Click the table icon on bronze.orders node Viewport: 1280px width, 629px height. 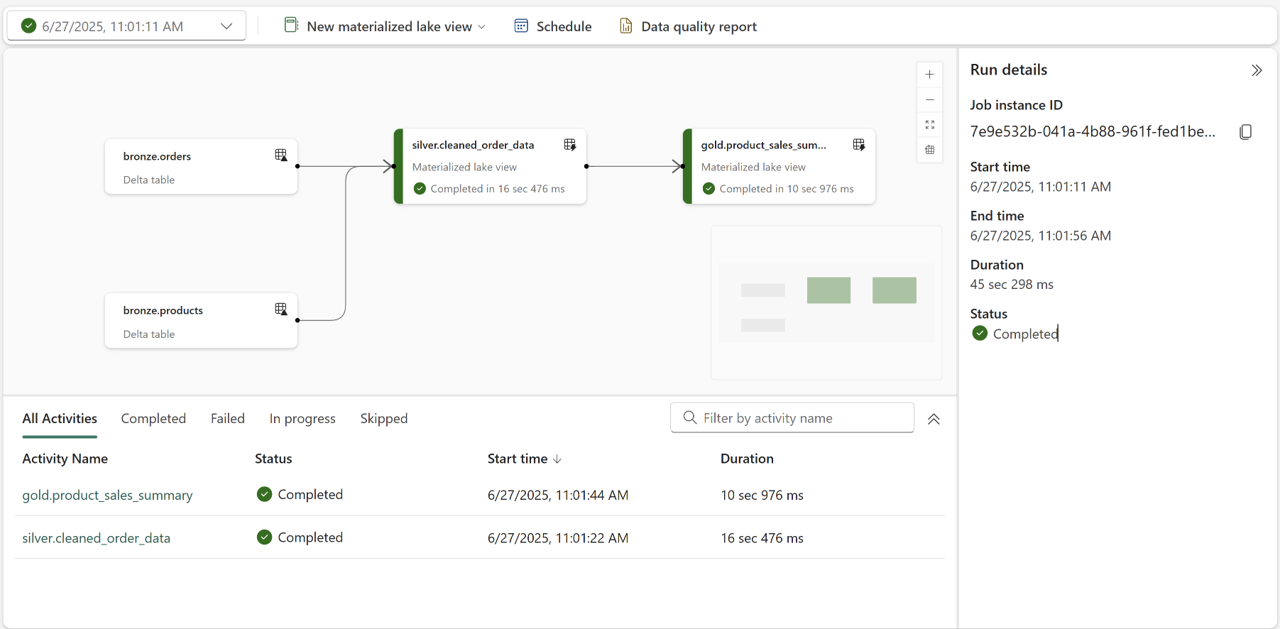281,155
